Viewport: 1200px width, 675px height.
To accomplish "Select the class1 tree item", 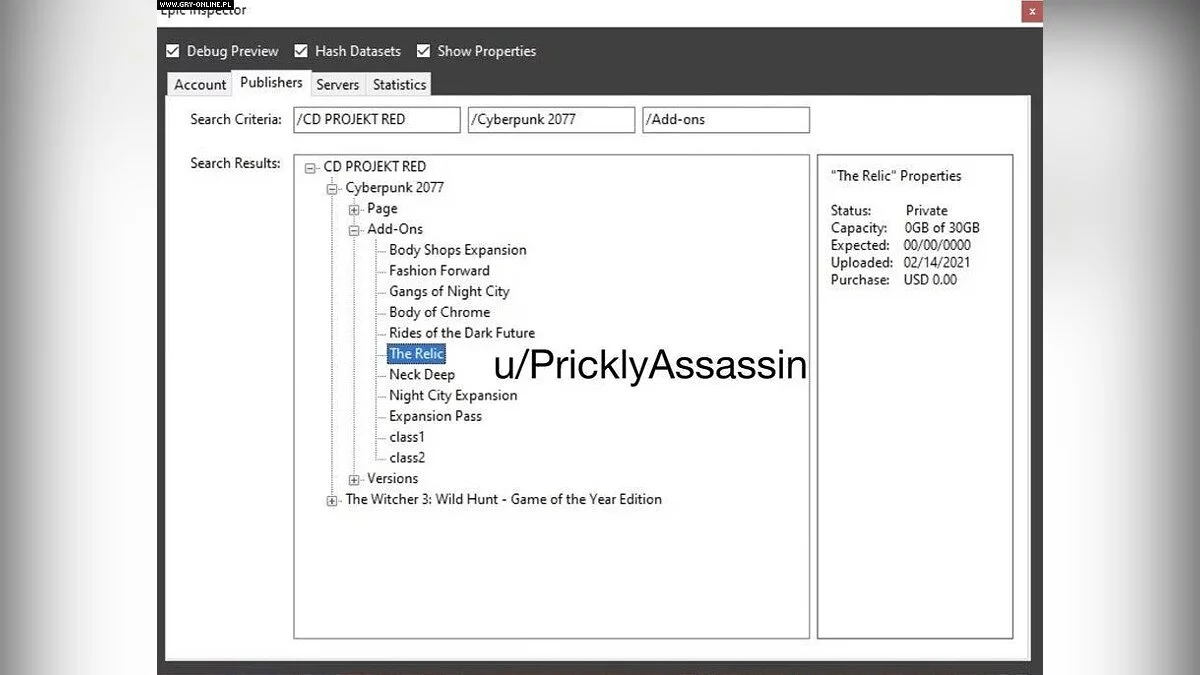I will point(407,437).
